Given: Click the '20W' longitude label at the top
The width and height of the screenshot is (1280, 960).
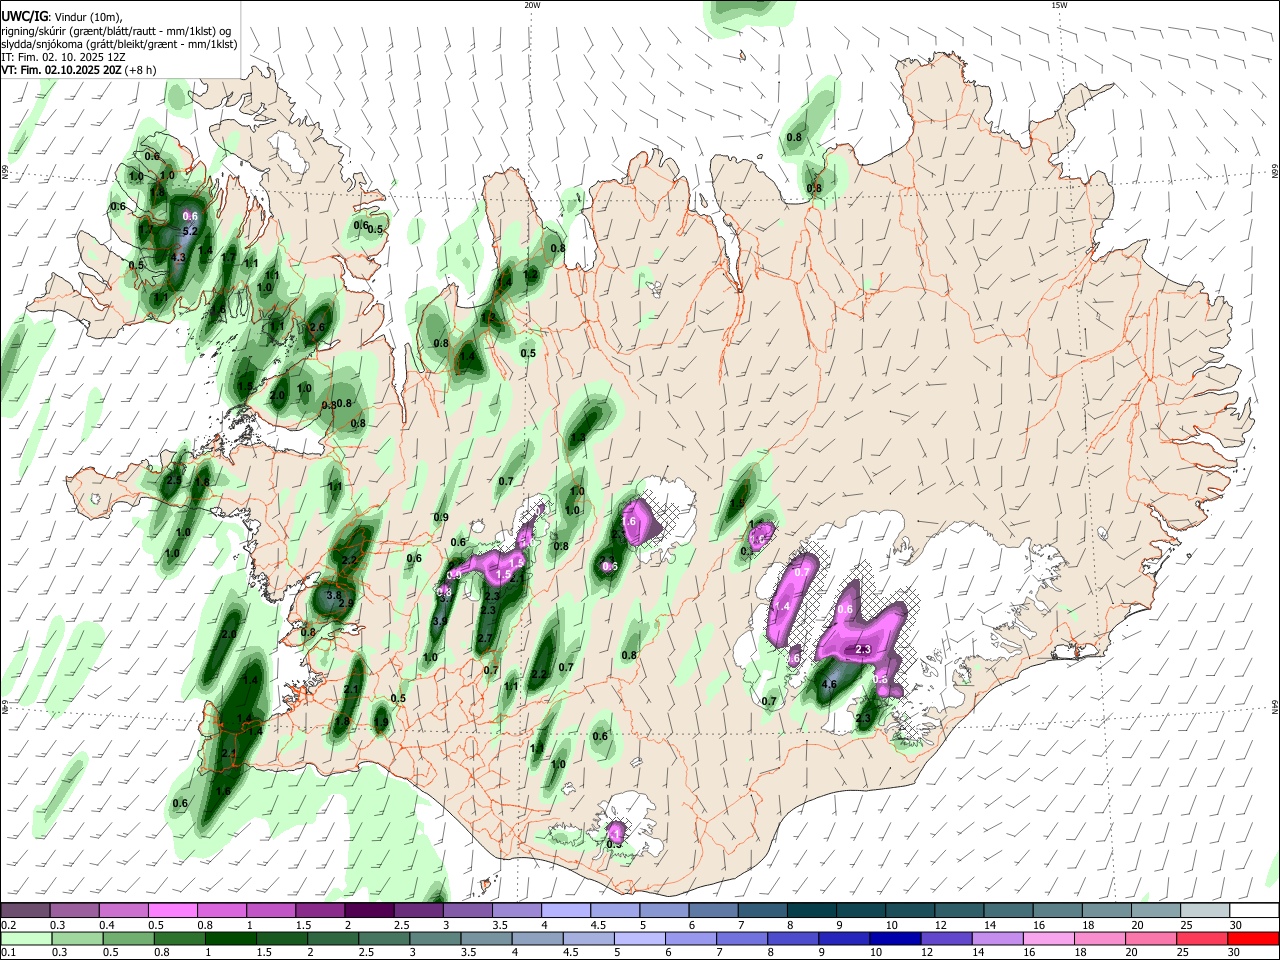Looking at the screenshot, I should 532,5.
